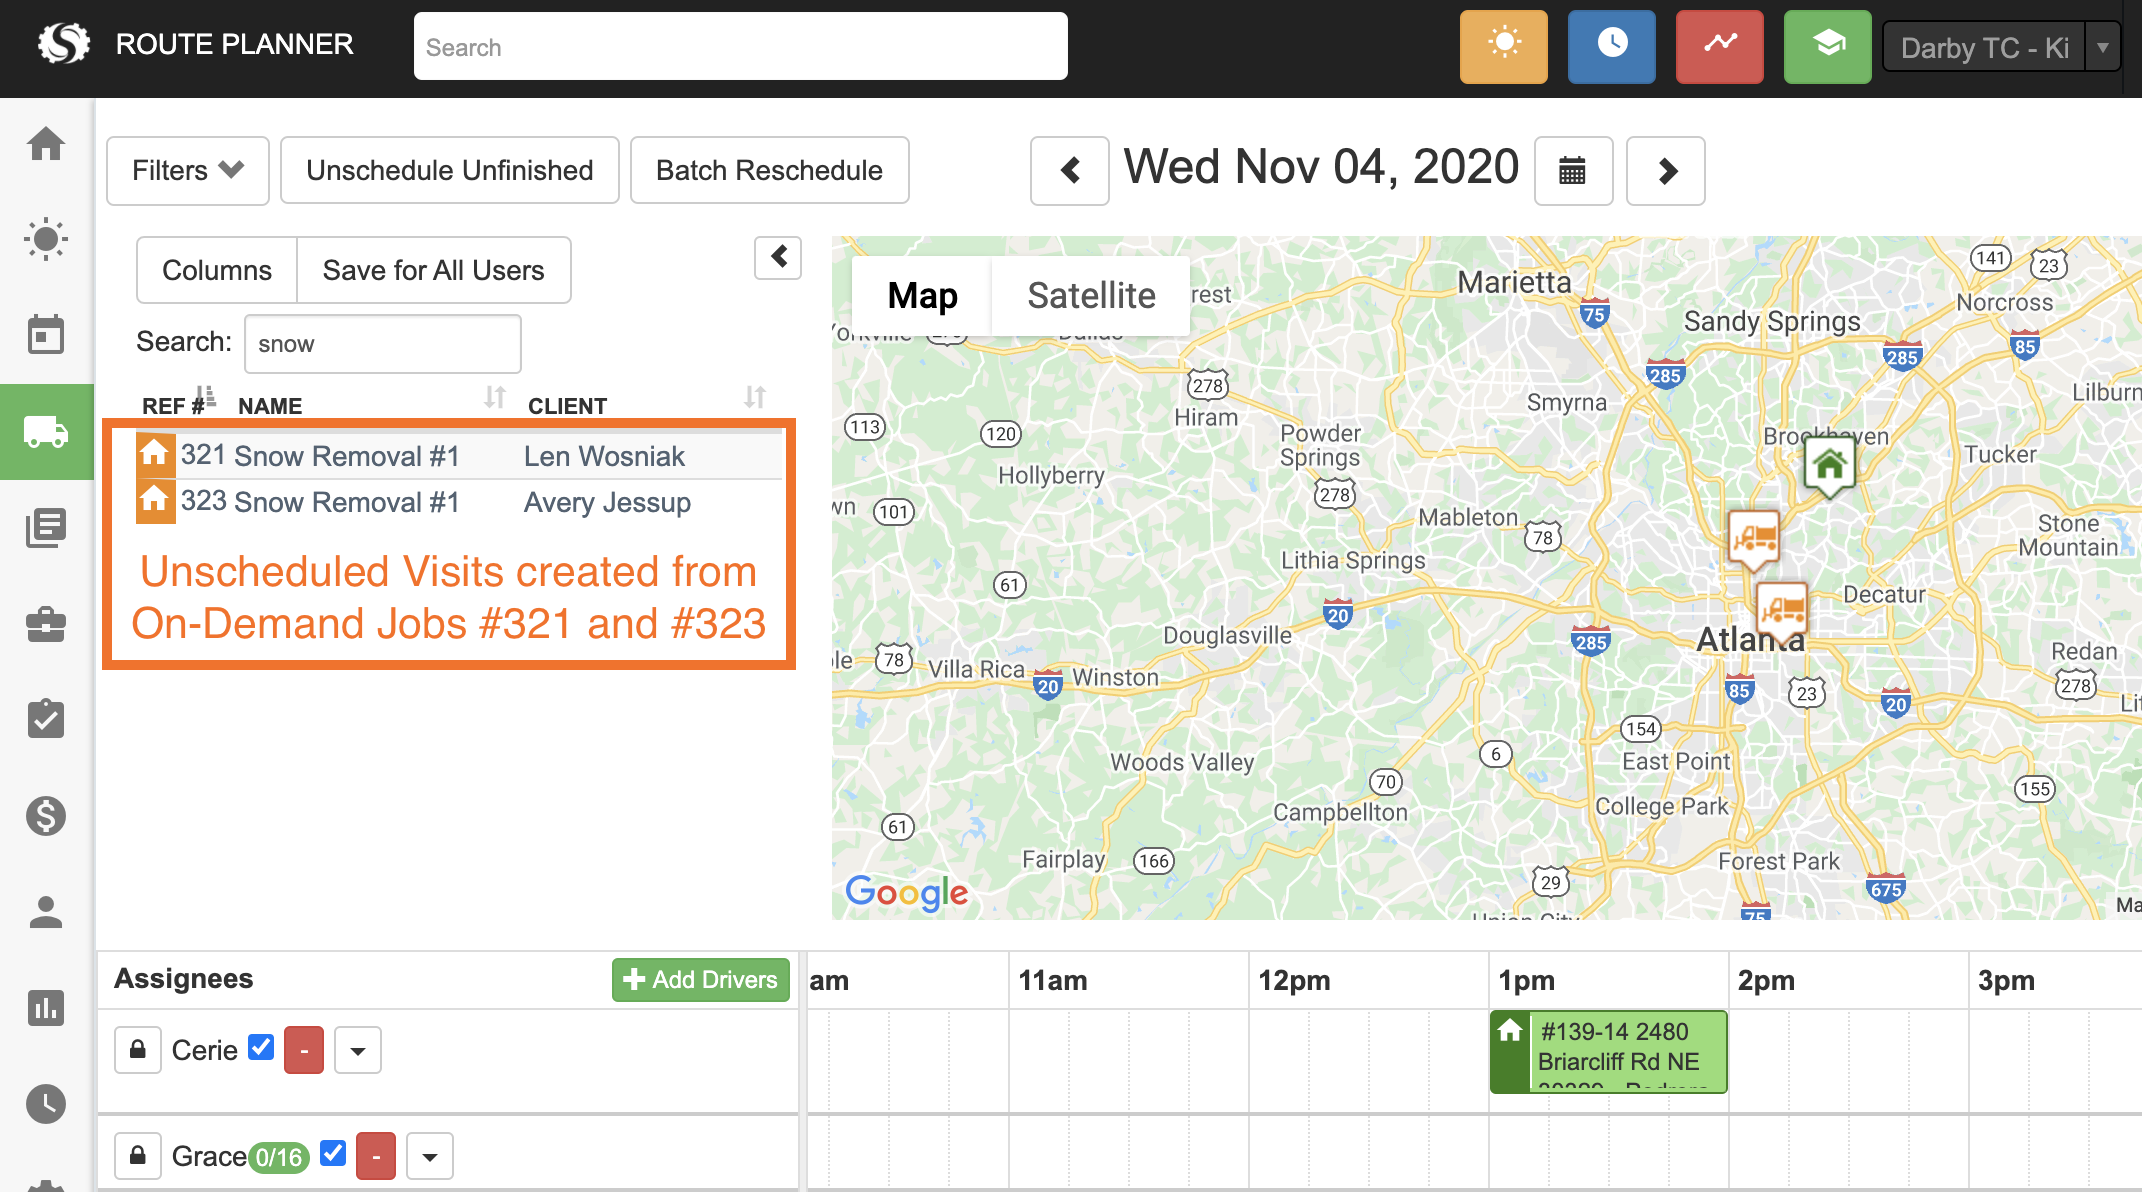Open the blue clock button
This screenshot has height=1192, width=2142.
tap(1611, 46)
